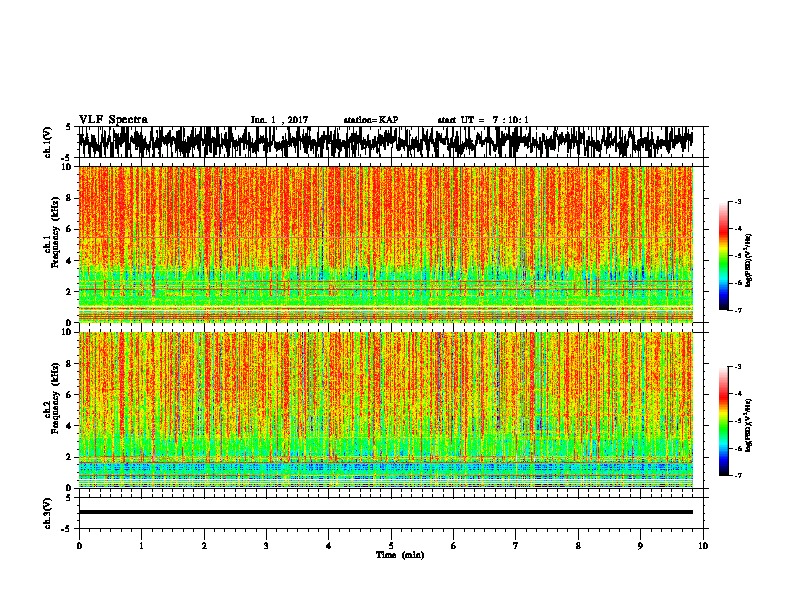Click the ch.1(V) waveform trace panel
792x612 pixels.
[x=390, y=142]
